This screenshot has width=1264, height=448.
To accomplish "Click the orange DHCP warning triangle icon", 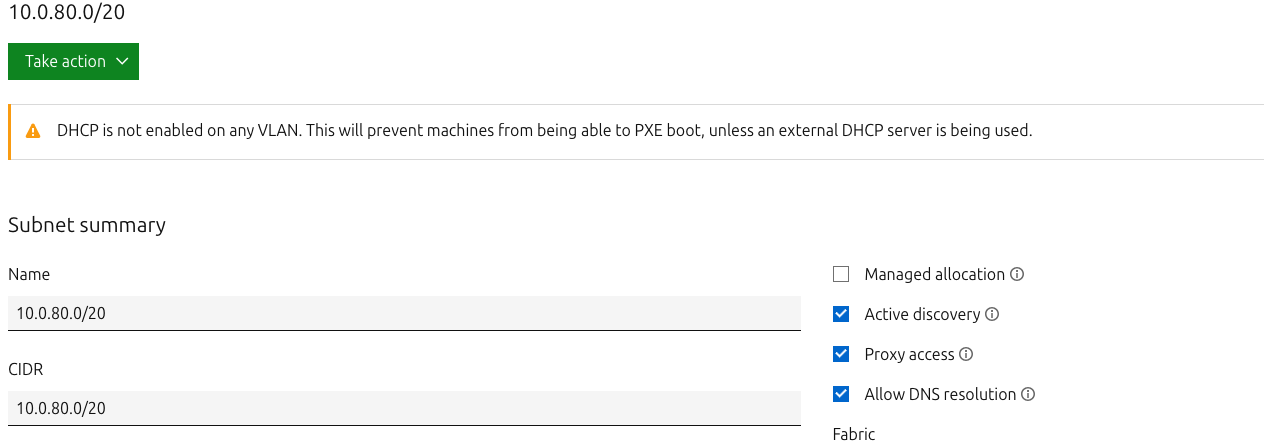I will [33, 131].
